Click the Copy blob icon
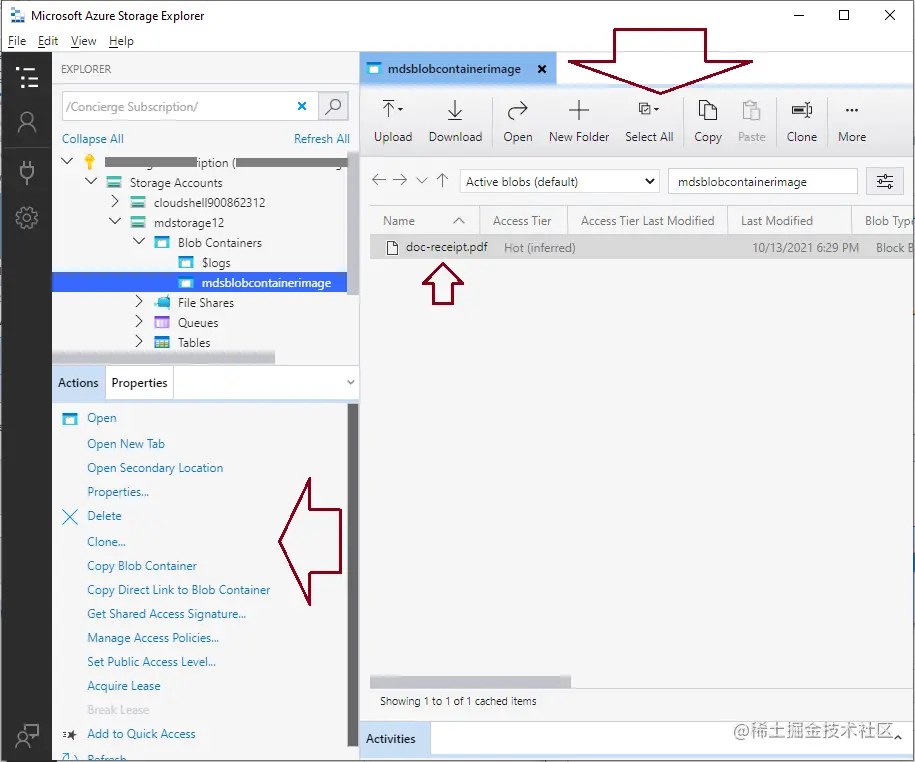The height and width of the screenshot is (762, 915). [x=707, y=118]
